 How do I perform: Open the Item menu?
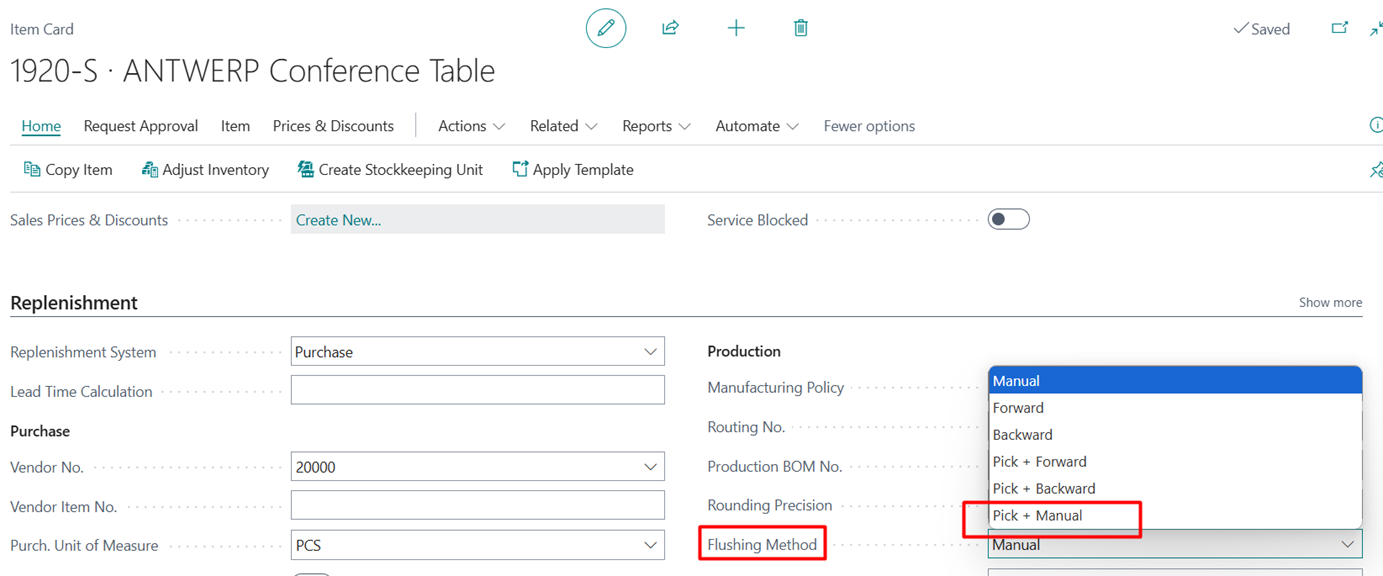[x=235, y=126]
